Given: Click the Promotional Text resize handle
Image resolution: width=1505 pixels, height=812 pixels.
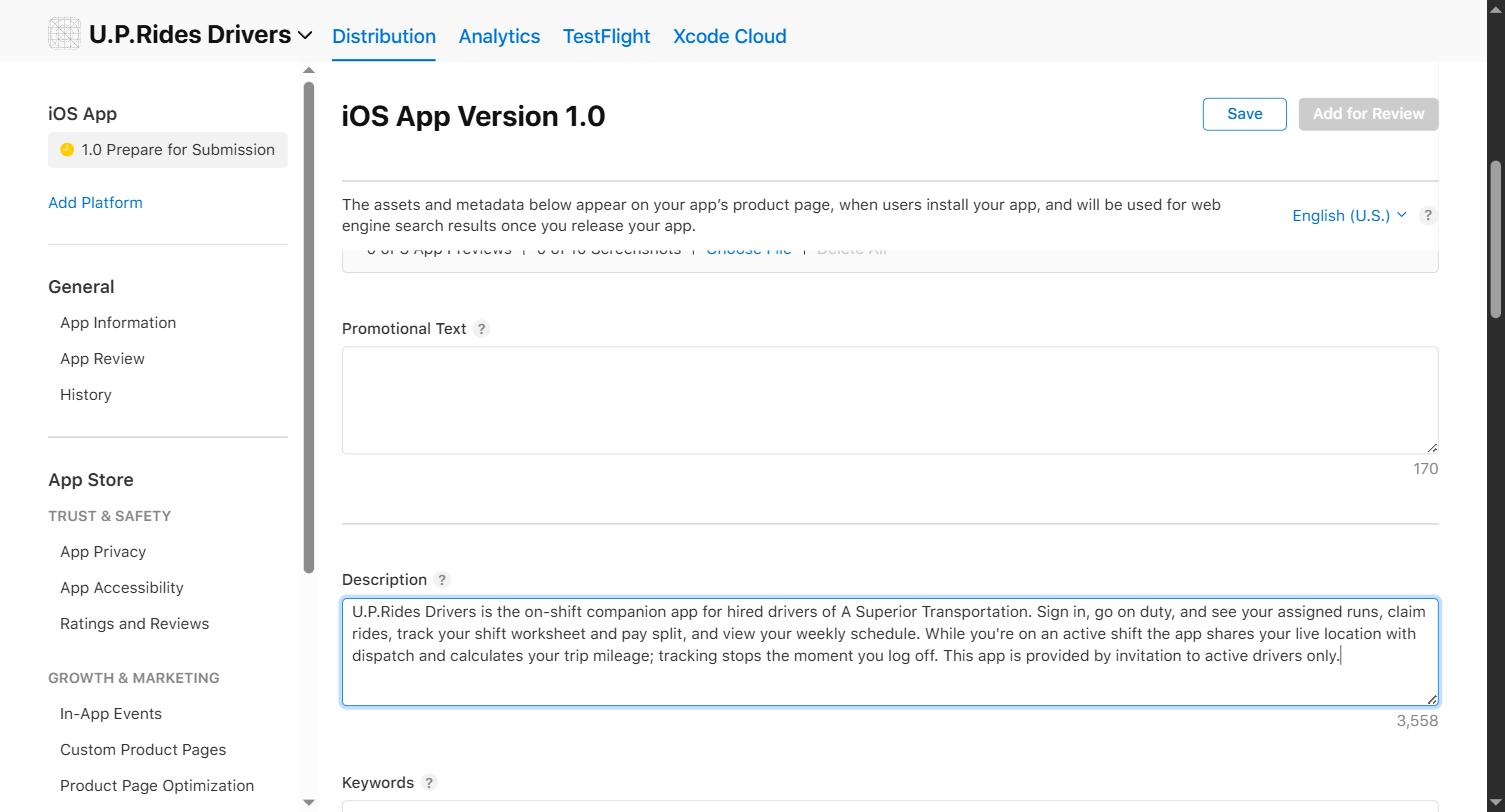Looking at the screenshot, I should point(1432,448).
